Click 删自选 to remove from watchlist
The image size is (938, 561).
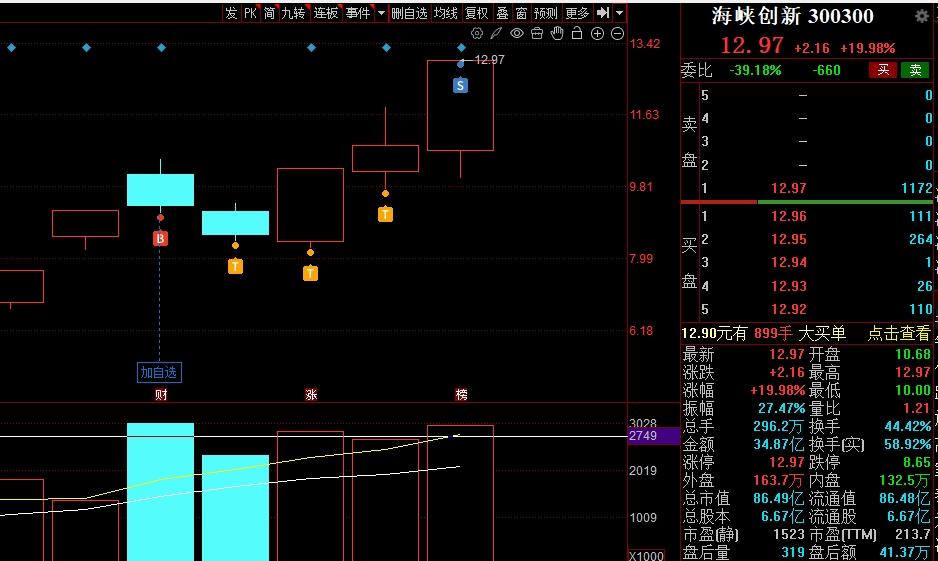410,13
